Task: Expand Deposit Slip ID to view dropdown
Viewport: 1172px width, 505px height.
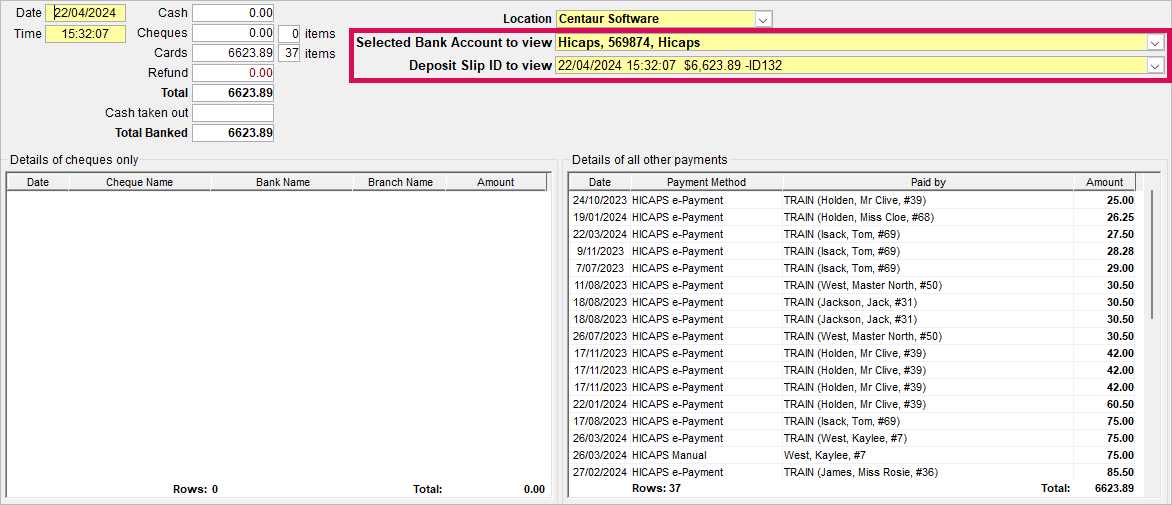Action: pyautogui.click(x=1156, y=66)
